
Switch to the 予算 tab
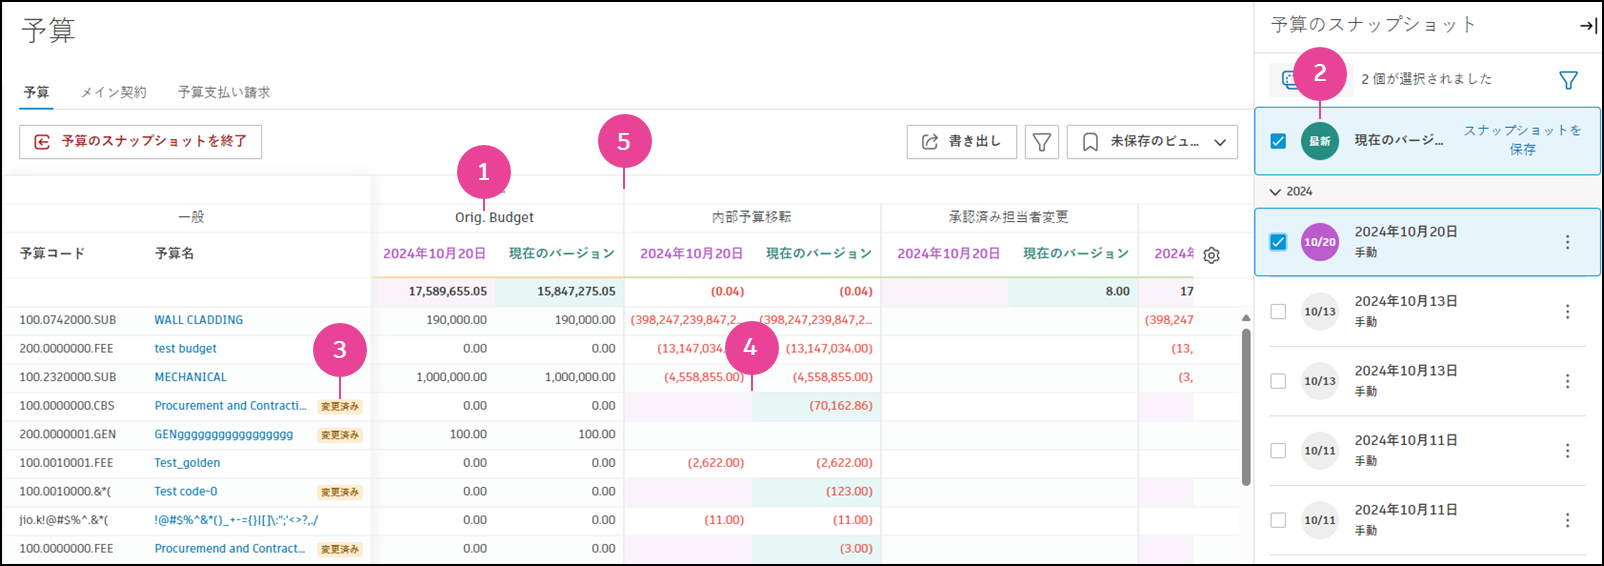tap(37, 92)
